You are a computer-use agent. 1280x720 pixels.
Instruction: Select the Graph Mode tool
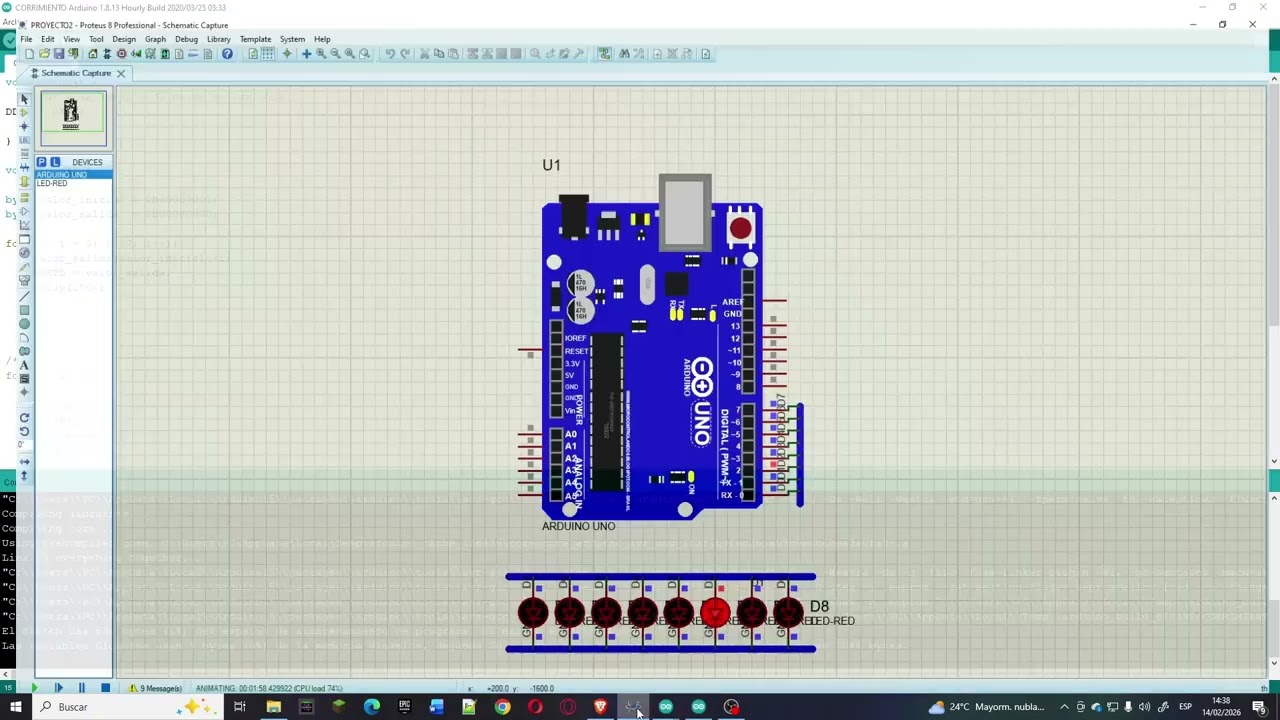(24, 224)
